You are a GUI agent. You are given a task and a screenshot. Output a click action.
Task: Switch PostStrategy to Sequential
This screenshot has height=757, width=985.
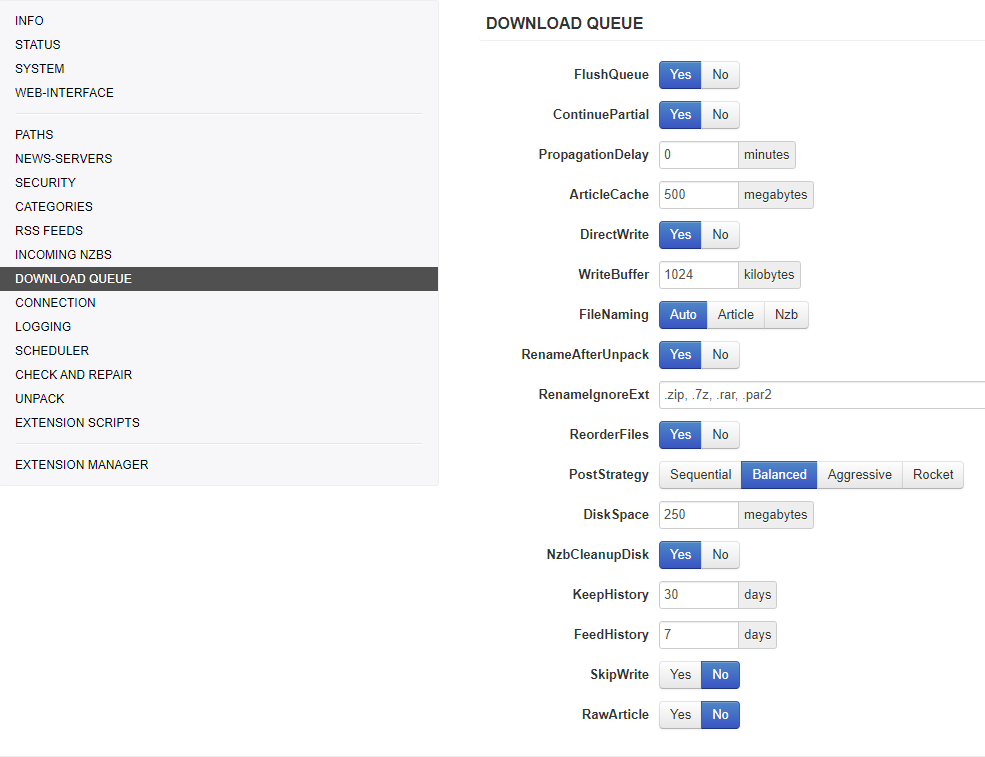click(x=700, y=475)
